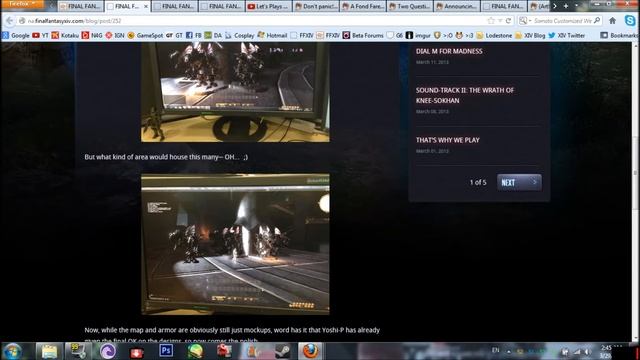Go to the home page icon
The width and height of the screenshot is (640, 360).
pyautogui.click(x=612, y=20)
